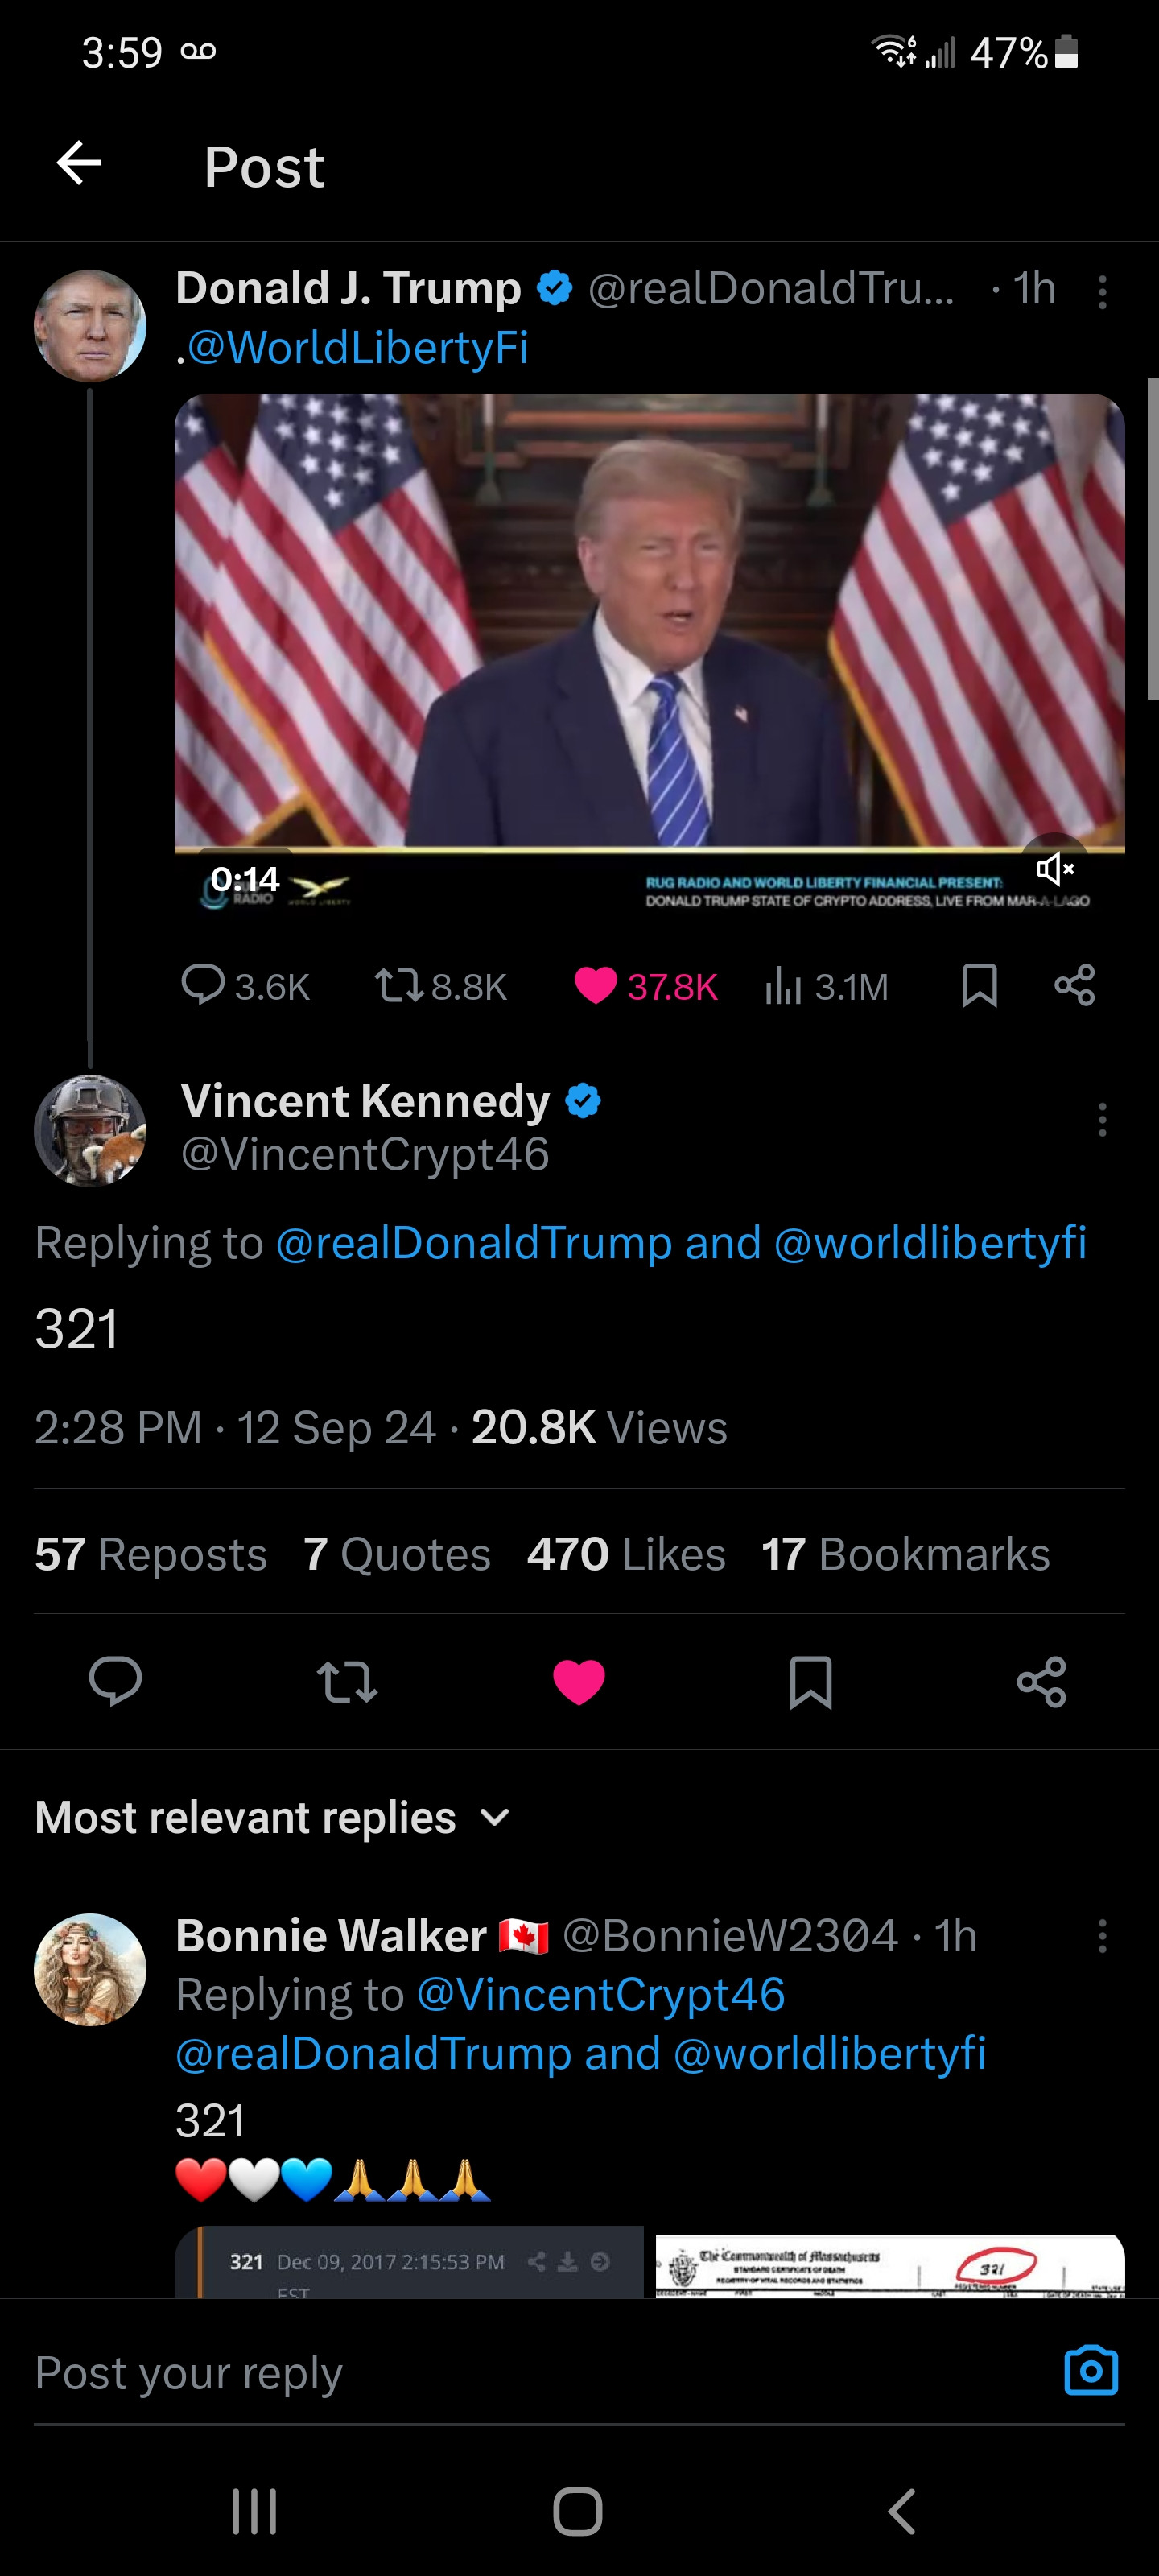
Task: Open the @WorldLibertyFi mention link
Action: [357, 348]
